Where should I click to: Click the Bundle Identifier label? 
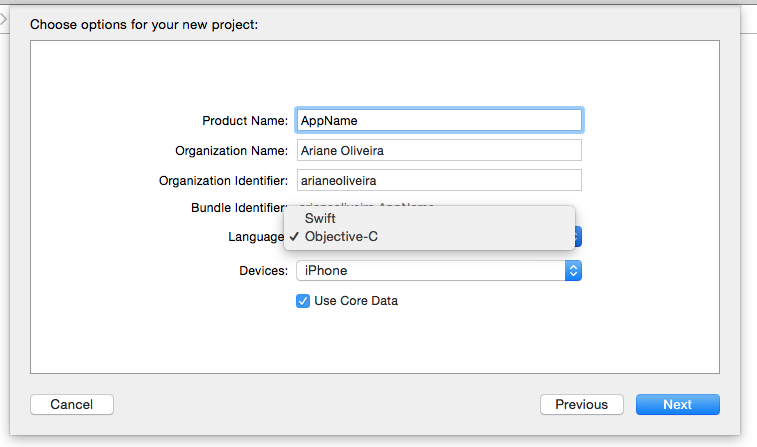click(239, 208)
